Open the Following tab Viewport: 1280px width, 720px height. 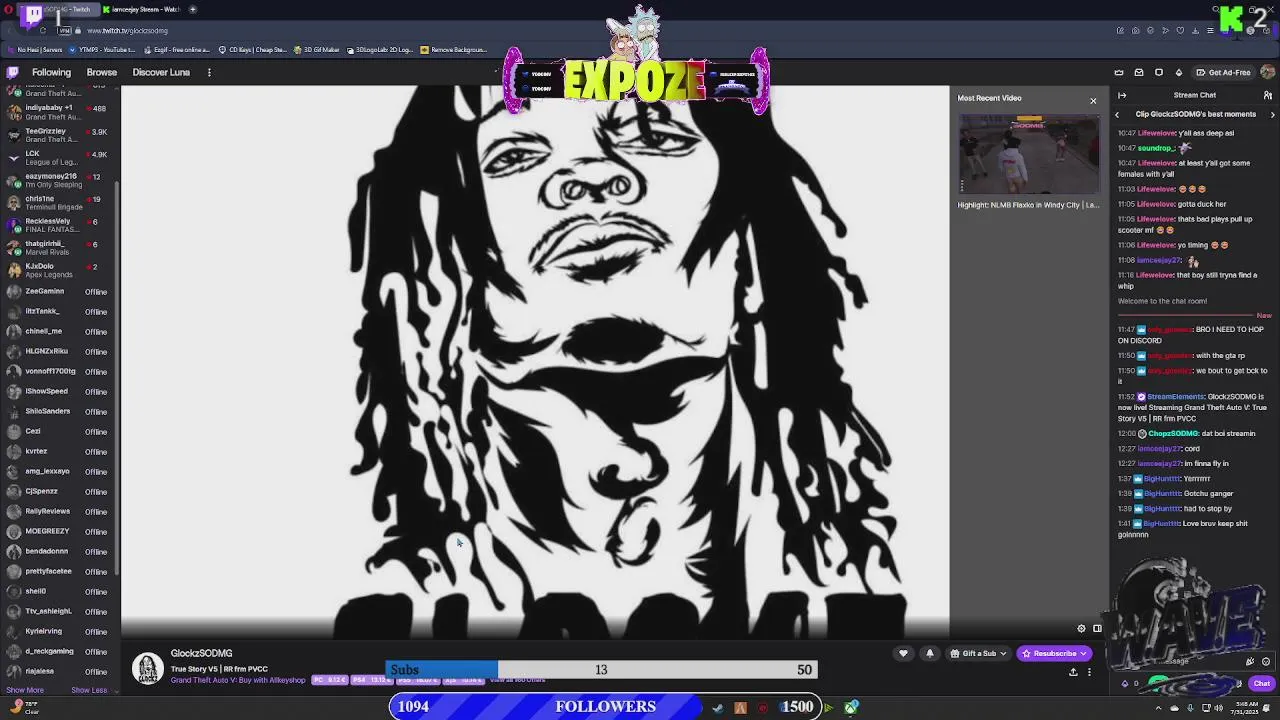[x=51, y=72]
